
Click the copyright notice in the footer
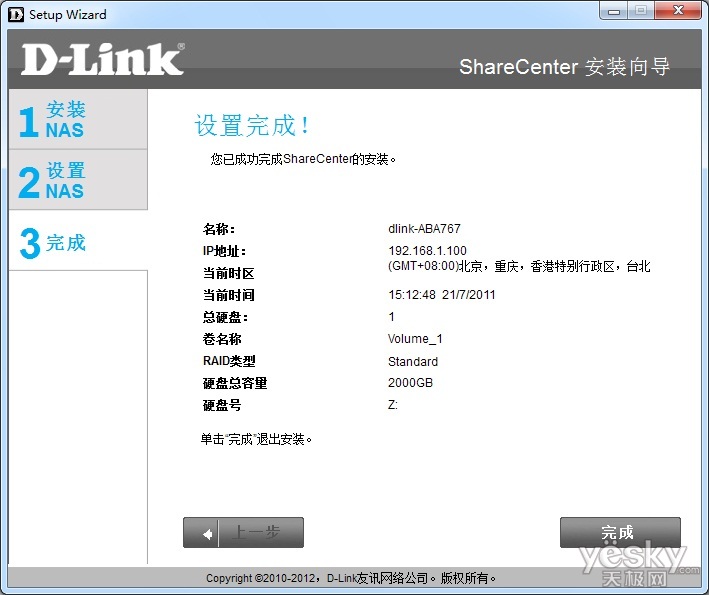[351, 578]
